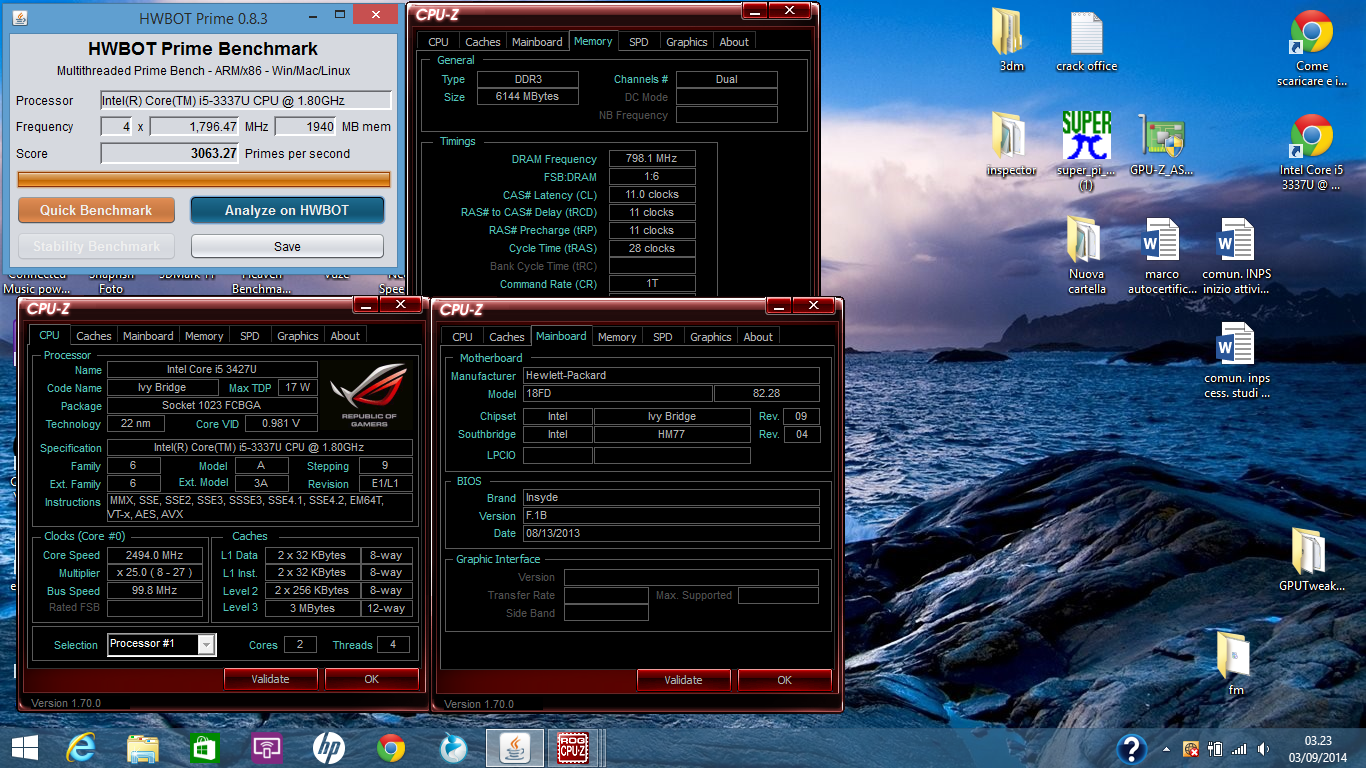Open the Nuova cartella folder

(1086, 255)
